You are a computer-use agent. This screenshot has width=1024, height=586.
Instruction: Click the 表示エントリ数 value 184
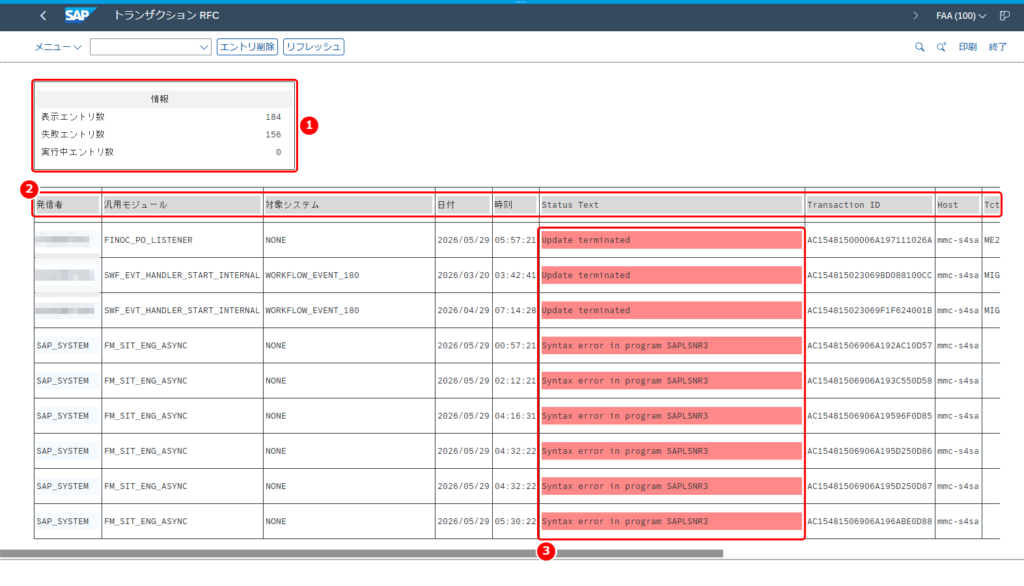(273, 118)
